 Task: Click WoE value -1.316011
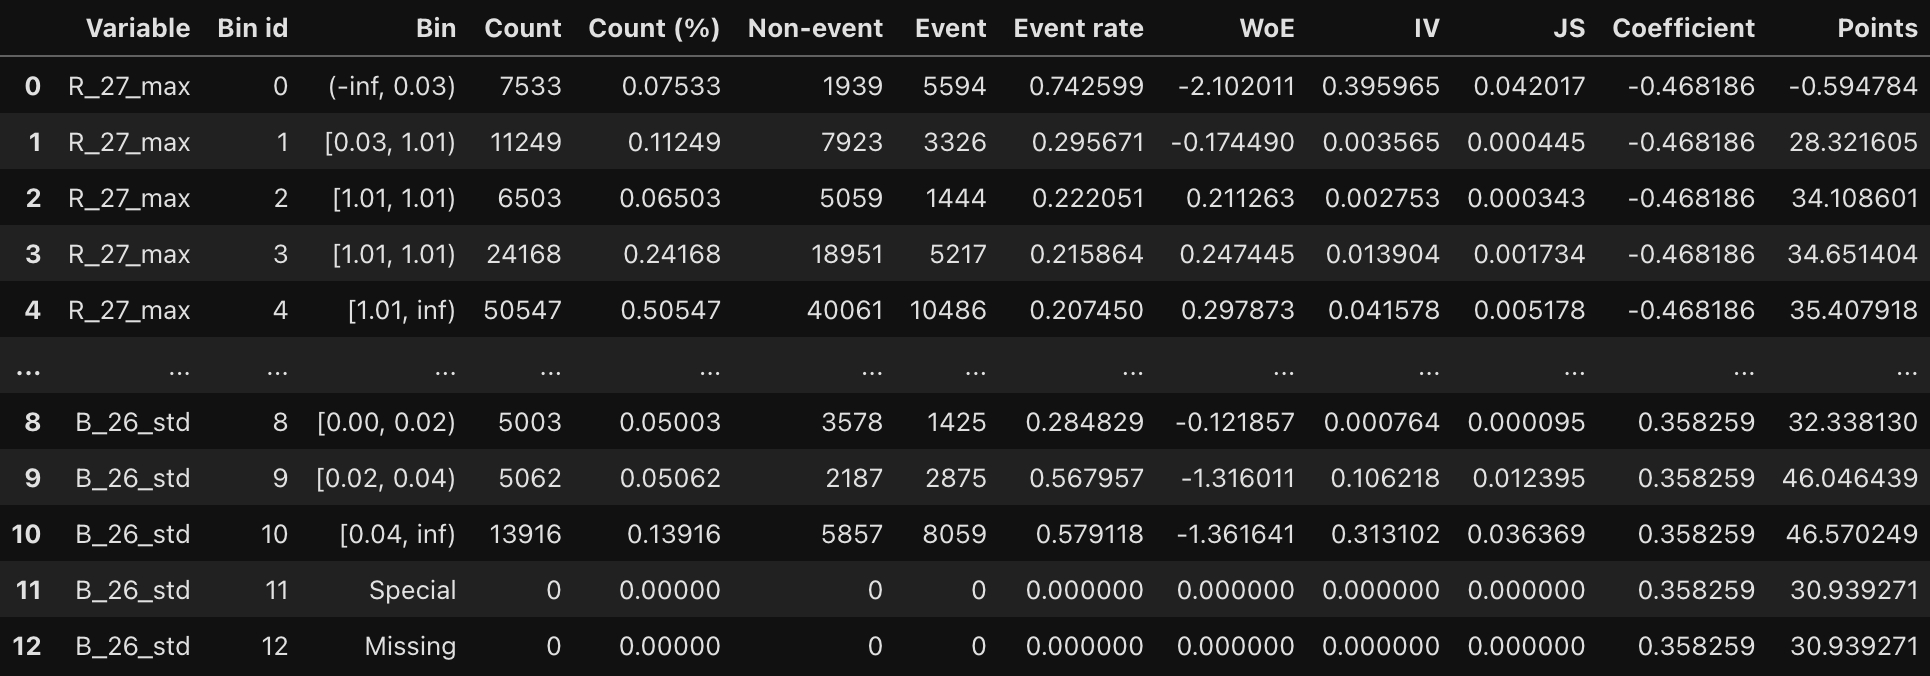[1237, 478]
